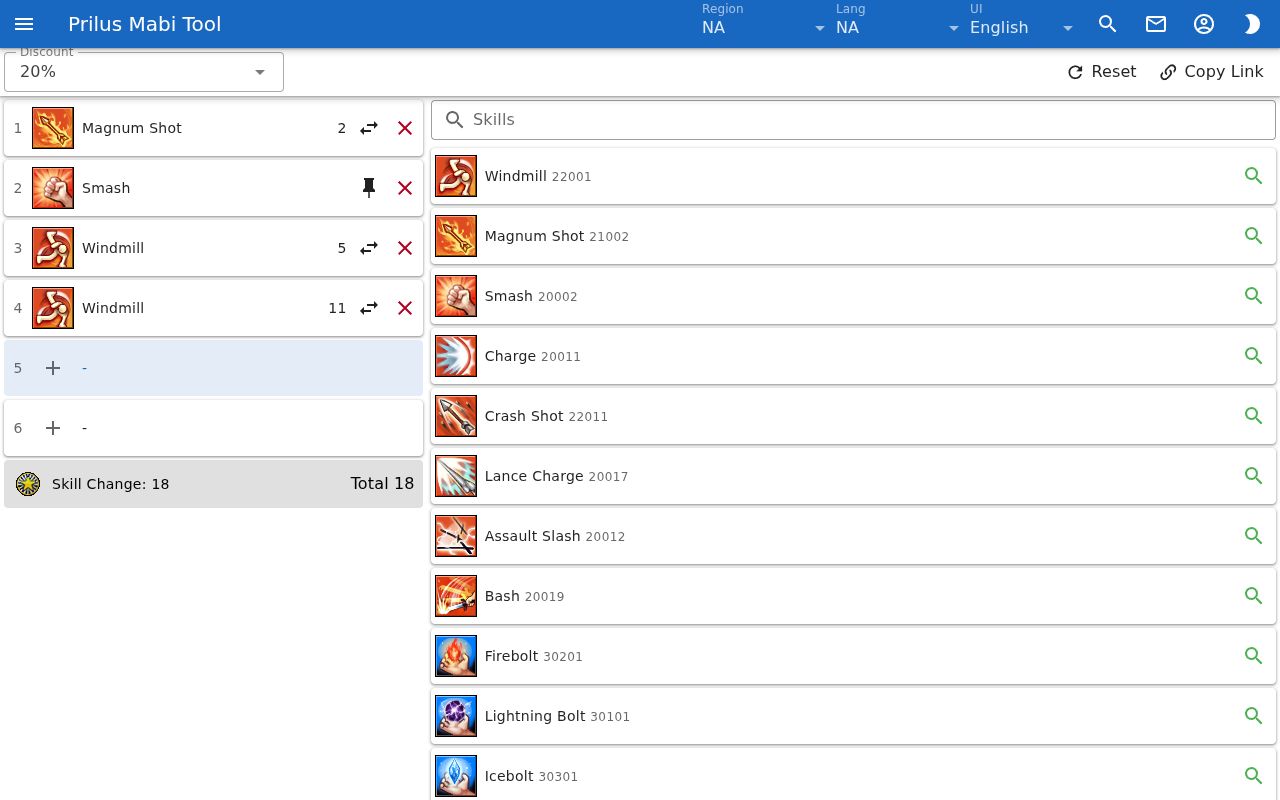The width and height of the screenshot is (1280, 800).
Task: Select Smash 20002 from skill list
Action: pyautogui.click(x=853, y=296)
